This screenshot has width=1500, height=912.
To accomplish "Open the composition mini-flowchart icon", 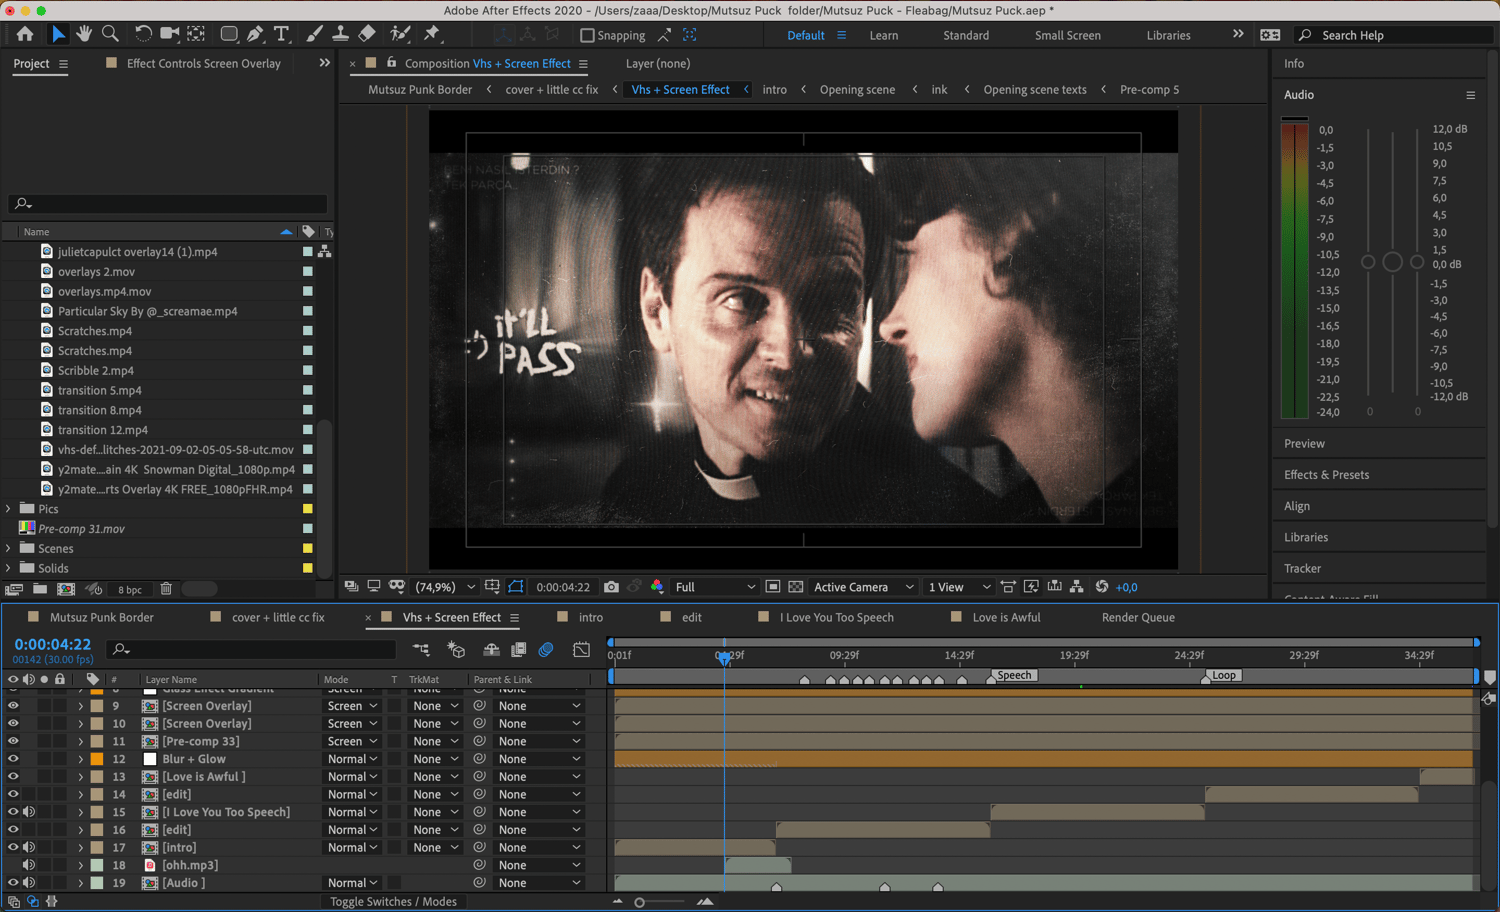I will pos(421,650).
